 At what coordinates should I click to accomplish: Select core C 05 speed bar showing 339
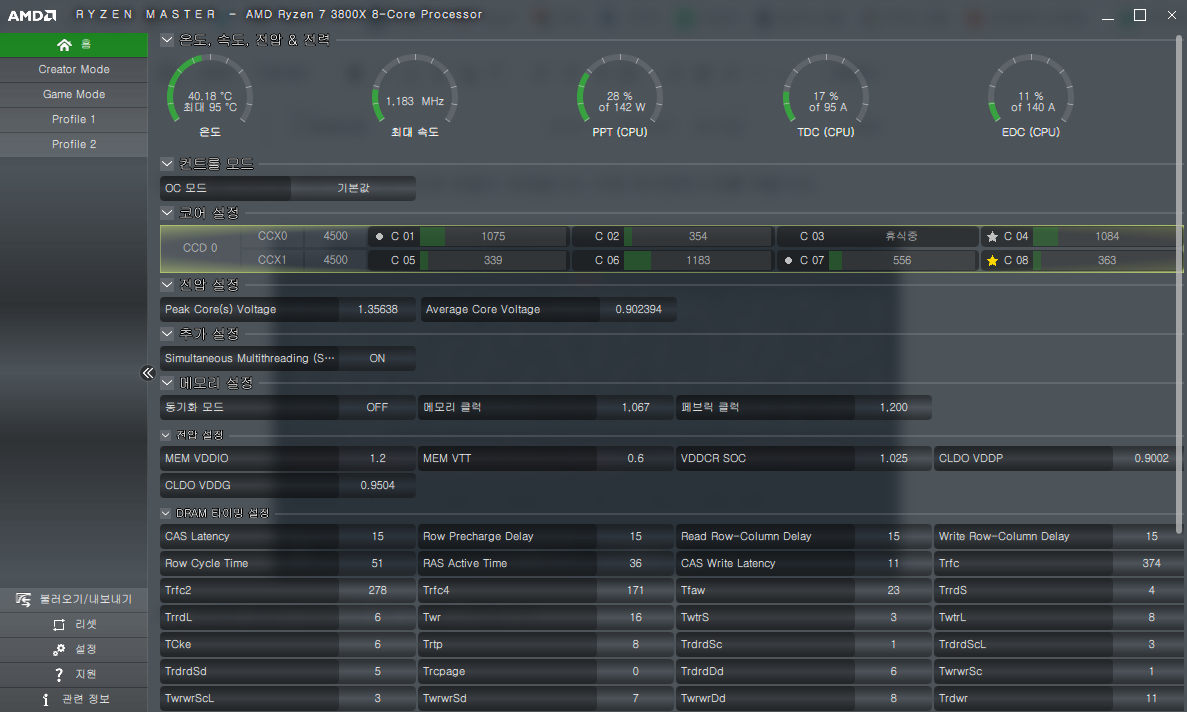click(x=493, y=260)
